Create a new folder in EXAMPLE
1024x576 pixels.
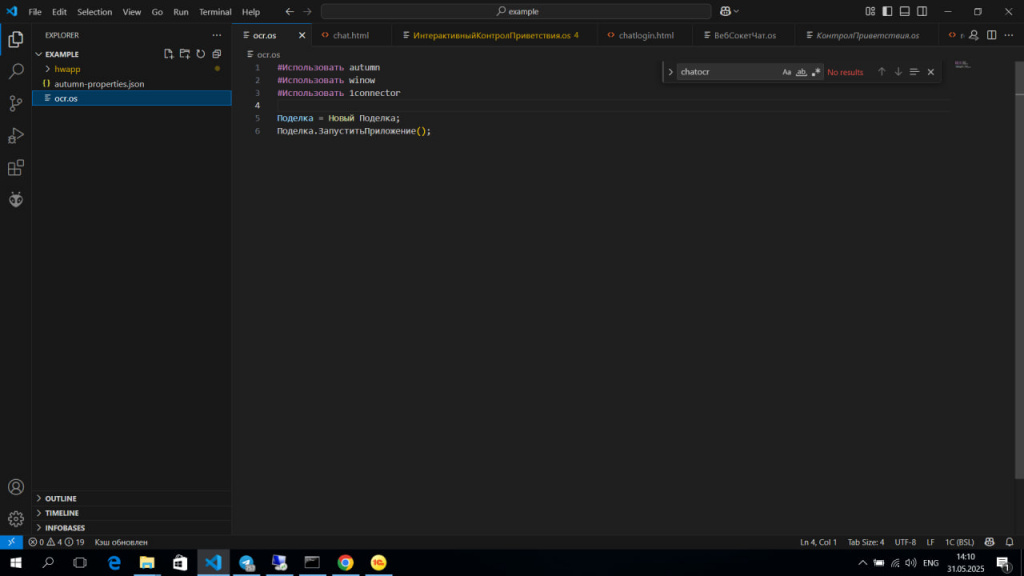[x=185, y=54]
